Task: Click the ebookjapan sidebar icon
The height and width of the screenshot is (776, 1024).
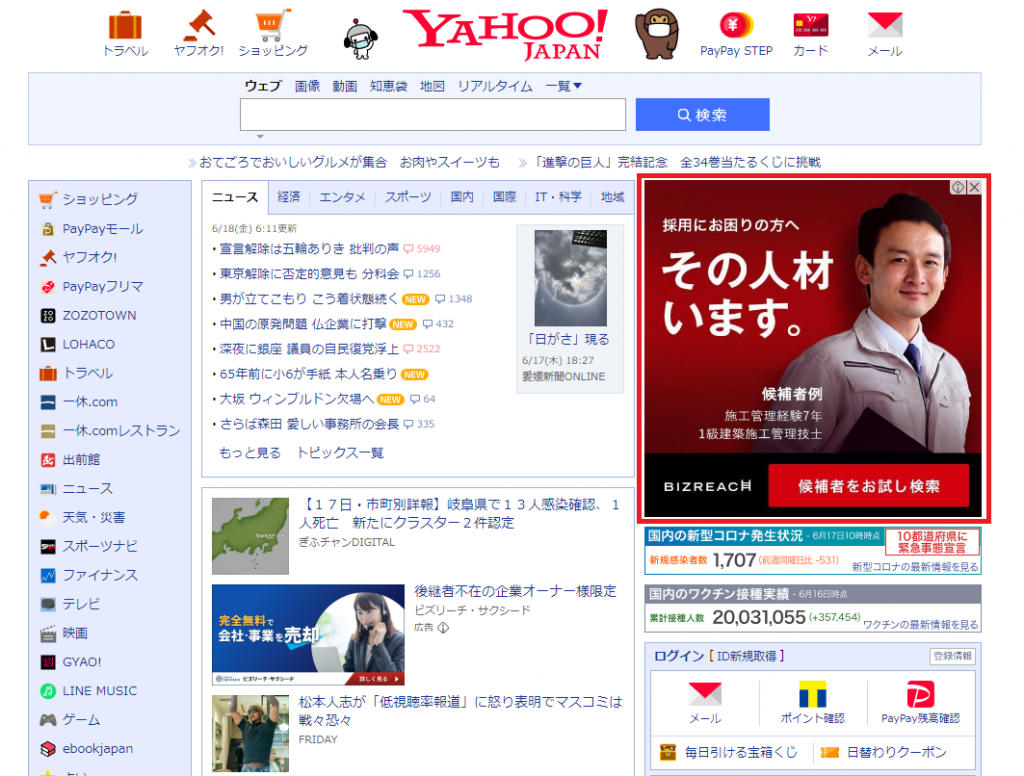Action: coord(47,749)
